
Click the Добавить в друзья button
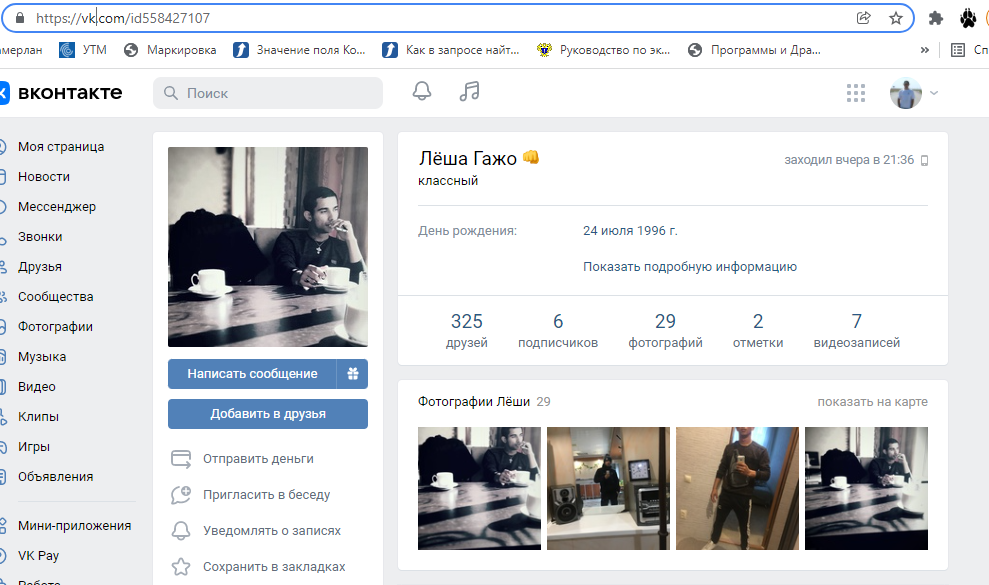pyautogui.click(x=267, y=414)
